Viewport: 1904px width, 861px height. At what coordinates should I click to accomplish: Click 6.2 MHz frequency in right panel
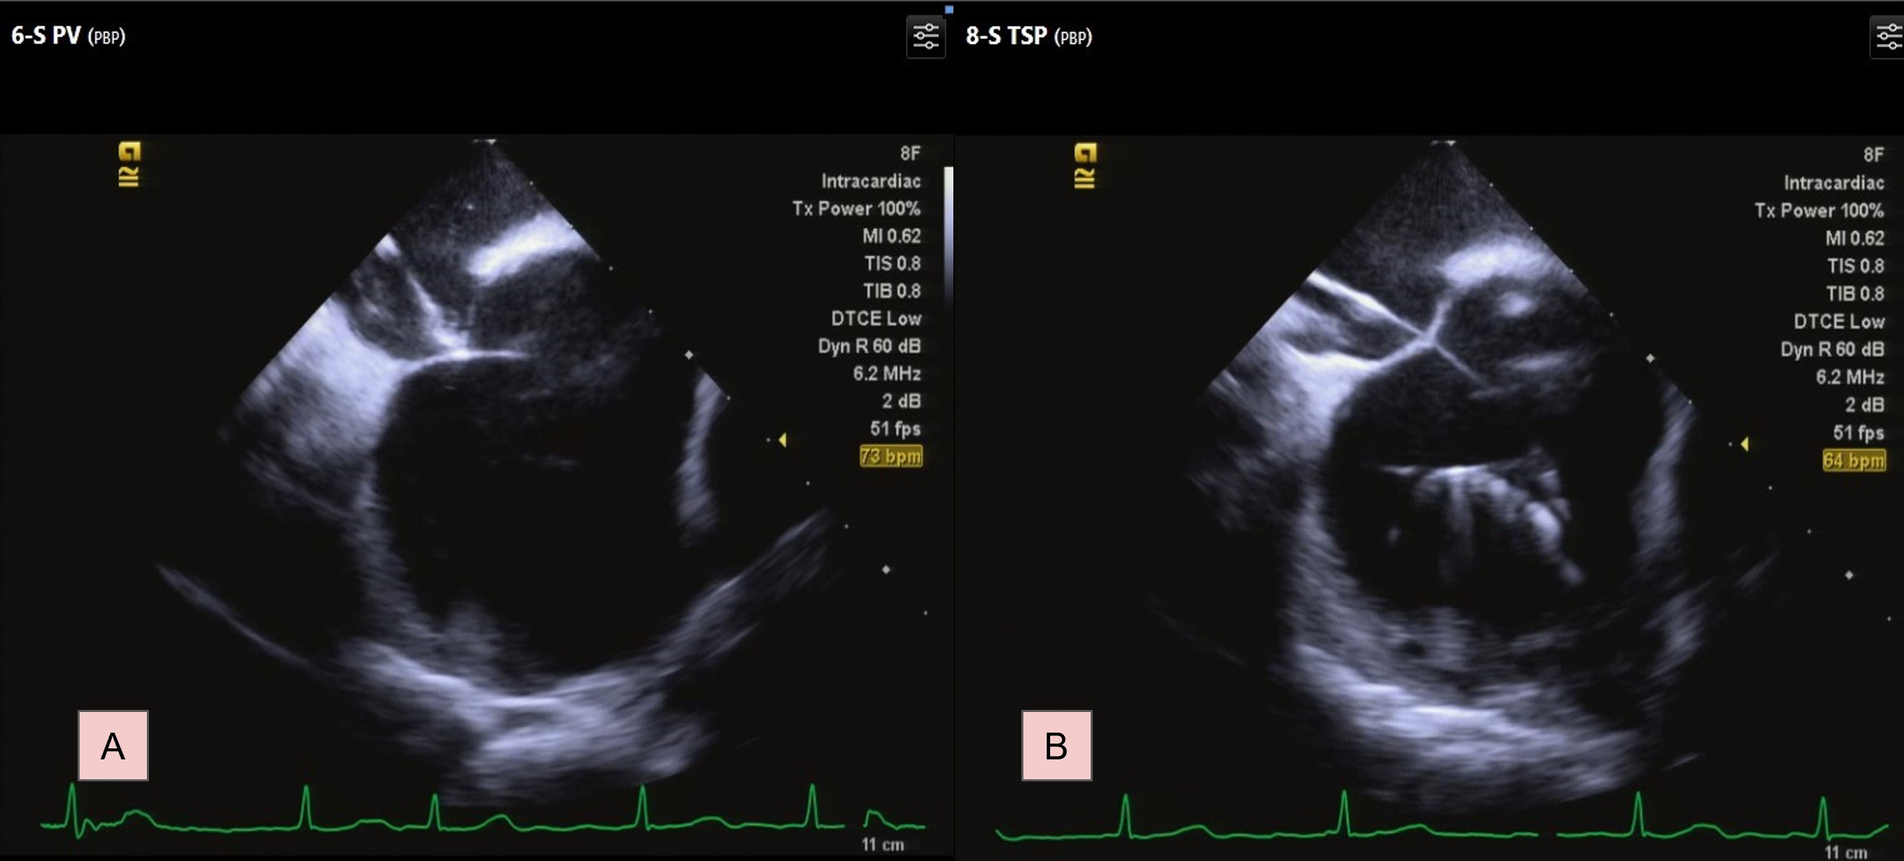pos(1850,377)
